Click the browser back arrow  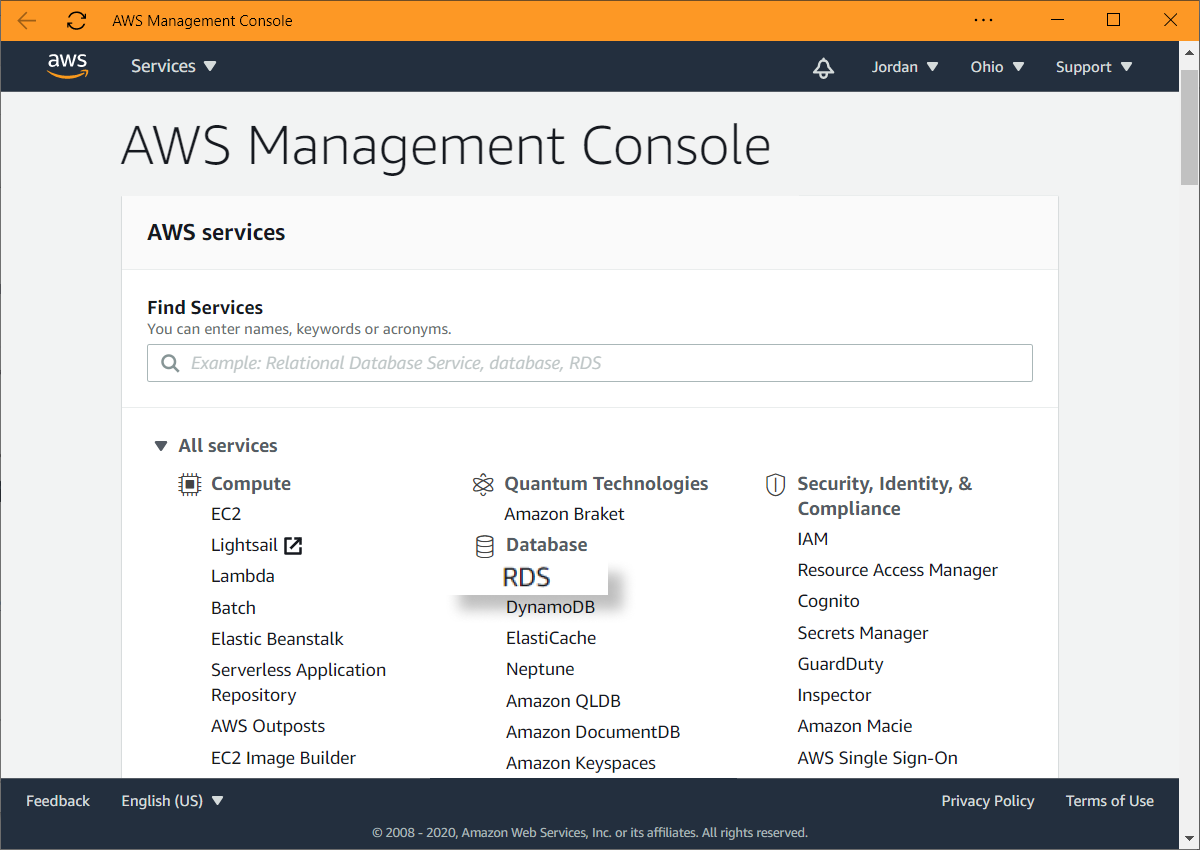click(27, 20)
